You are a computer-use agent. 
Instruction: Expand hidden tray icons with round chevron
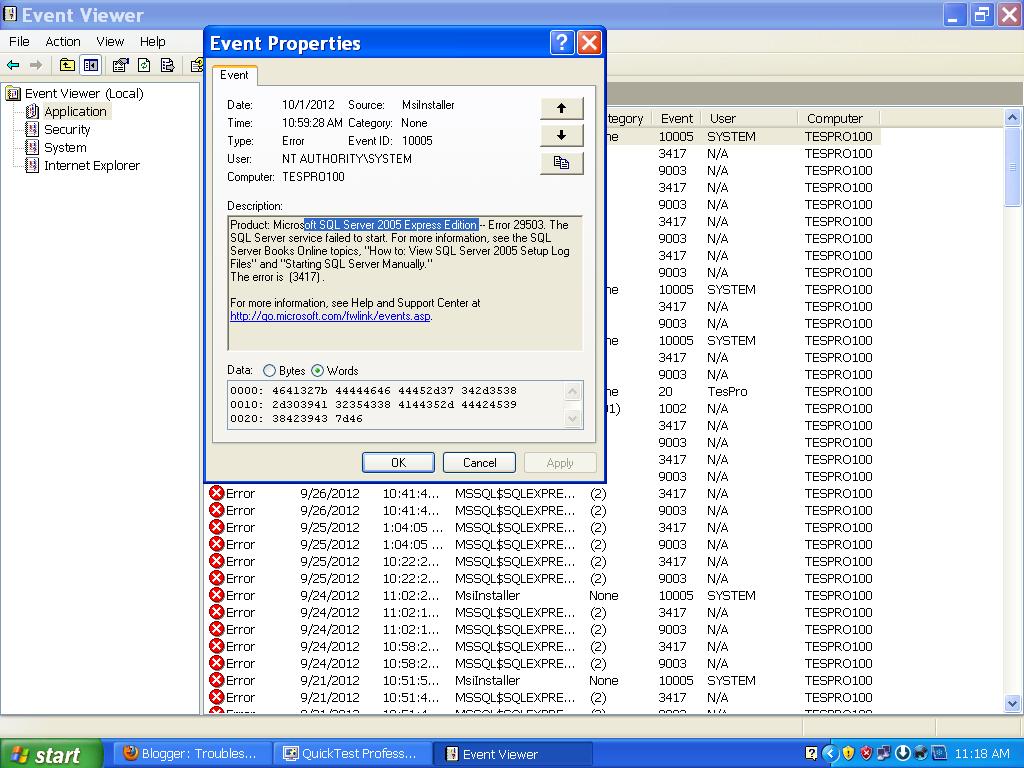click(830, 753)
